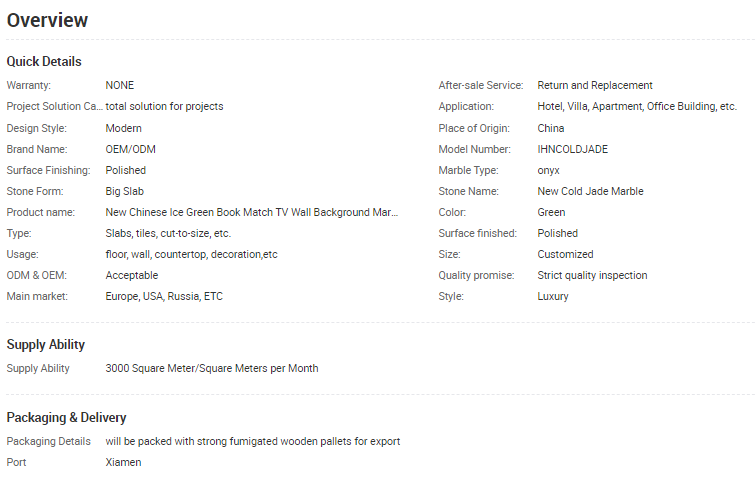Screen dimensions: 756x480
Task: Click the fumigated wooden pallets packaging text
Action: pyautogui.click(x=253, y=441)
